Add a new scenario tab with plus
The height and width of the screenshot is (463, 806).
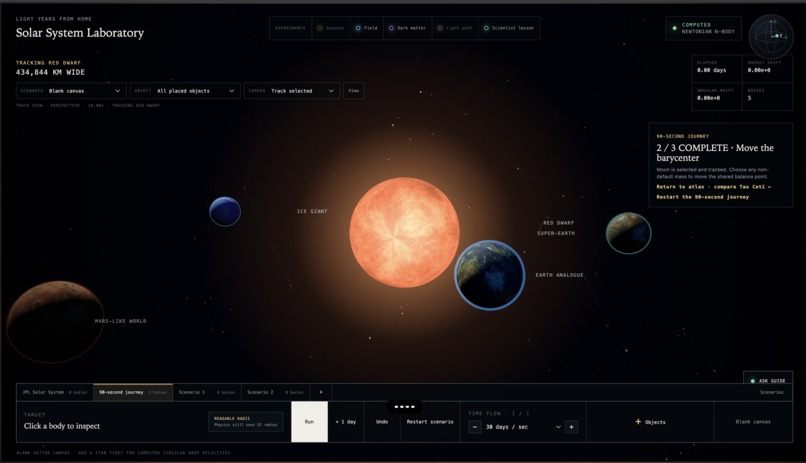321,392
